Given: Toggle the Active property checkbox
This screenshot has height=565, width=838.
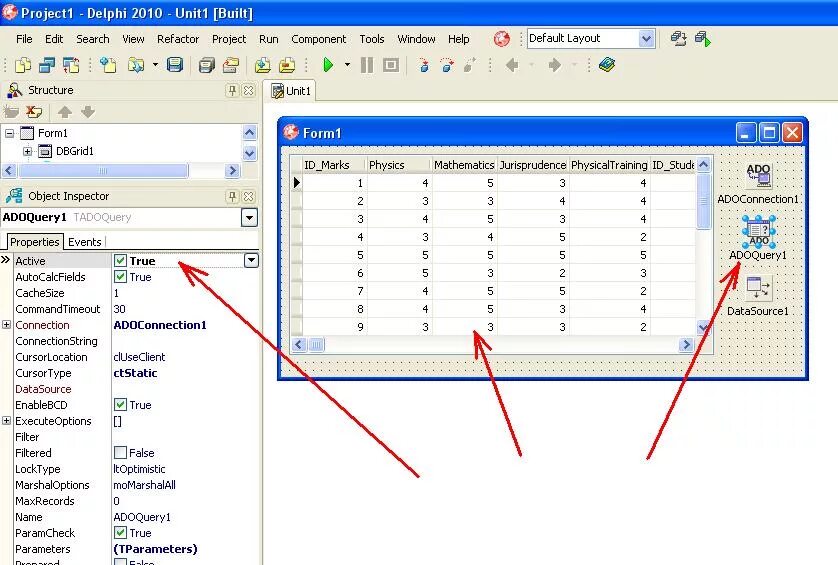Looking at the screenshot, I should pyautogui.click(x=120, y=261).
